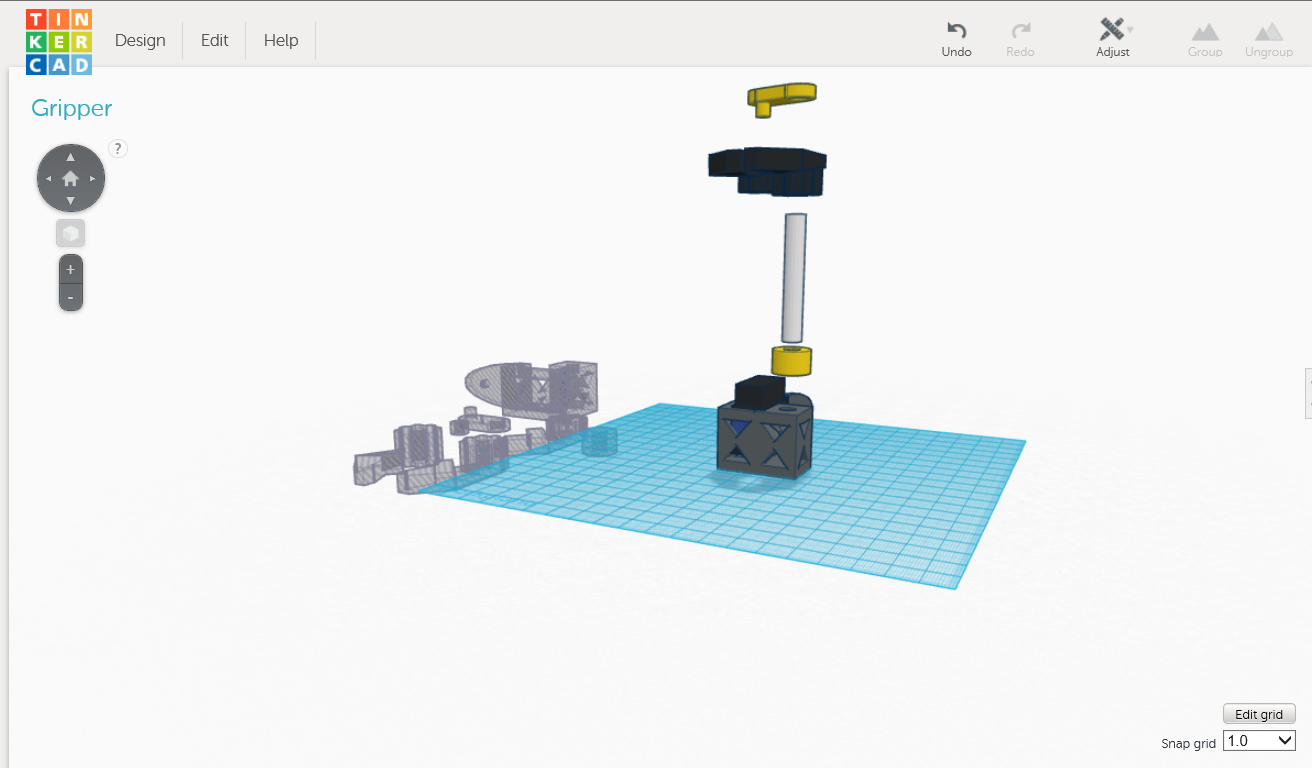The image size is (1312, 768).
Task: Click the Home view icon in navigation controls
Action: [70, 177]
